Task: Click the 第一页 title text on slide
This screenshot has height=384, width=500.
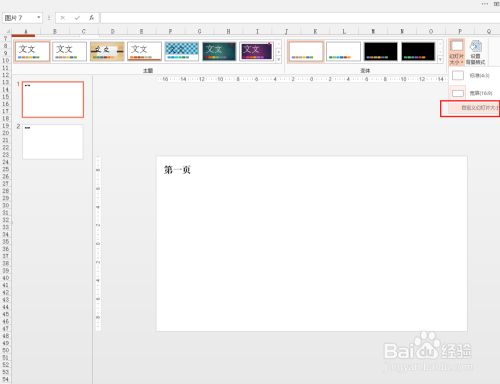Action: (x=177, y=170)
